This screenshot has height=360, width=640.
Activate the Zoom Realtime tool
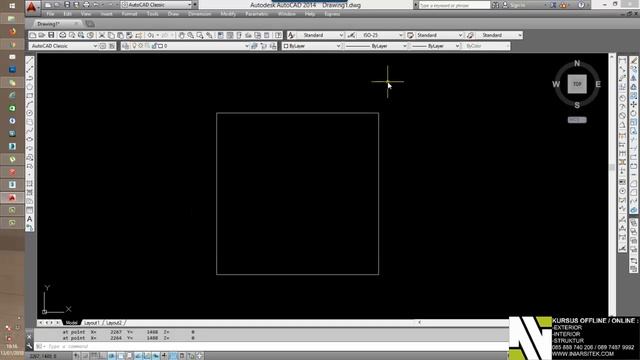click(x=191, y=36)
